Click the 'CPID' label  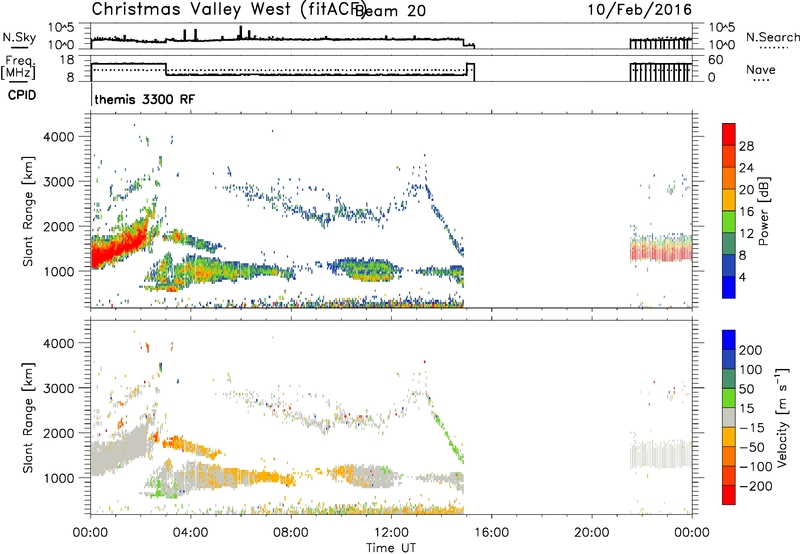pos(22,95)
